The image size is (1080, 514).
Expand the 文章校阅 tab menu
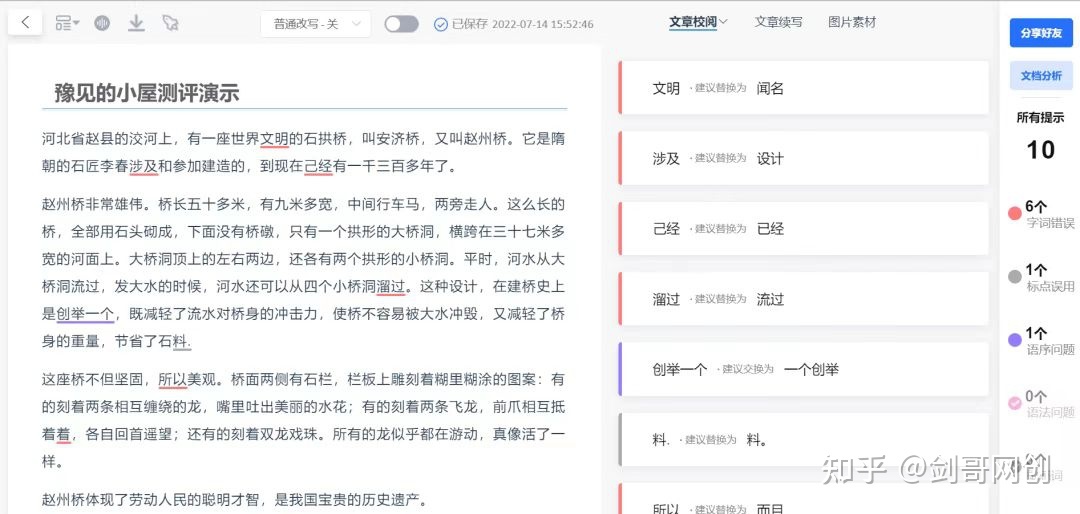(698, 22)
